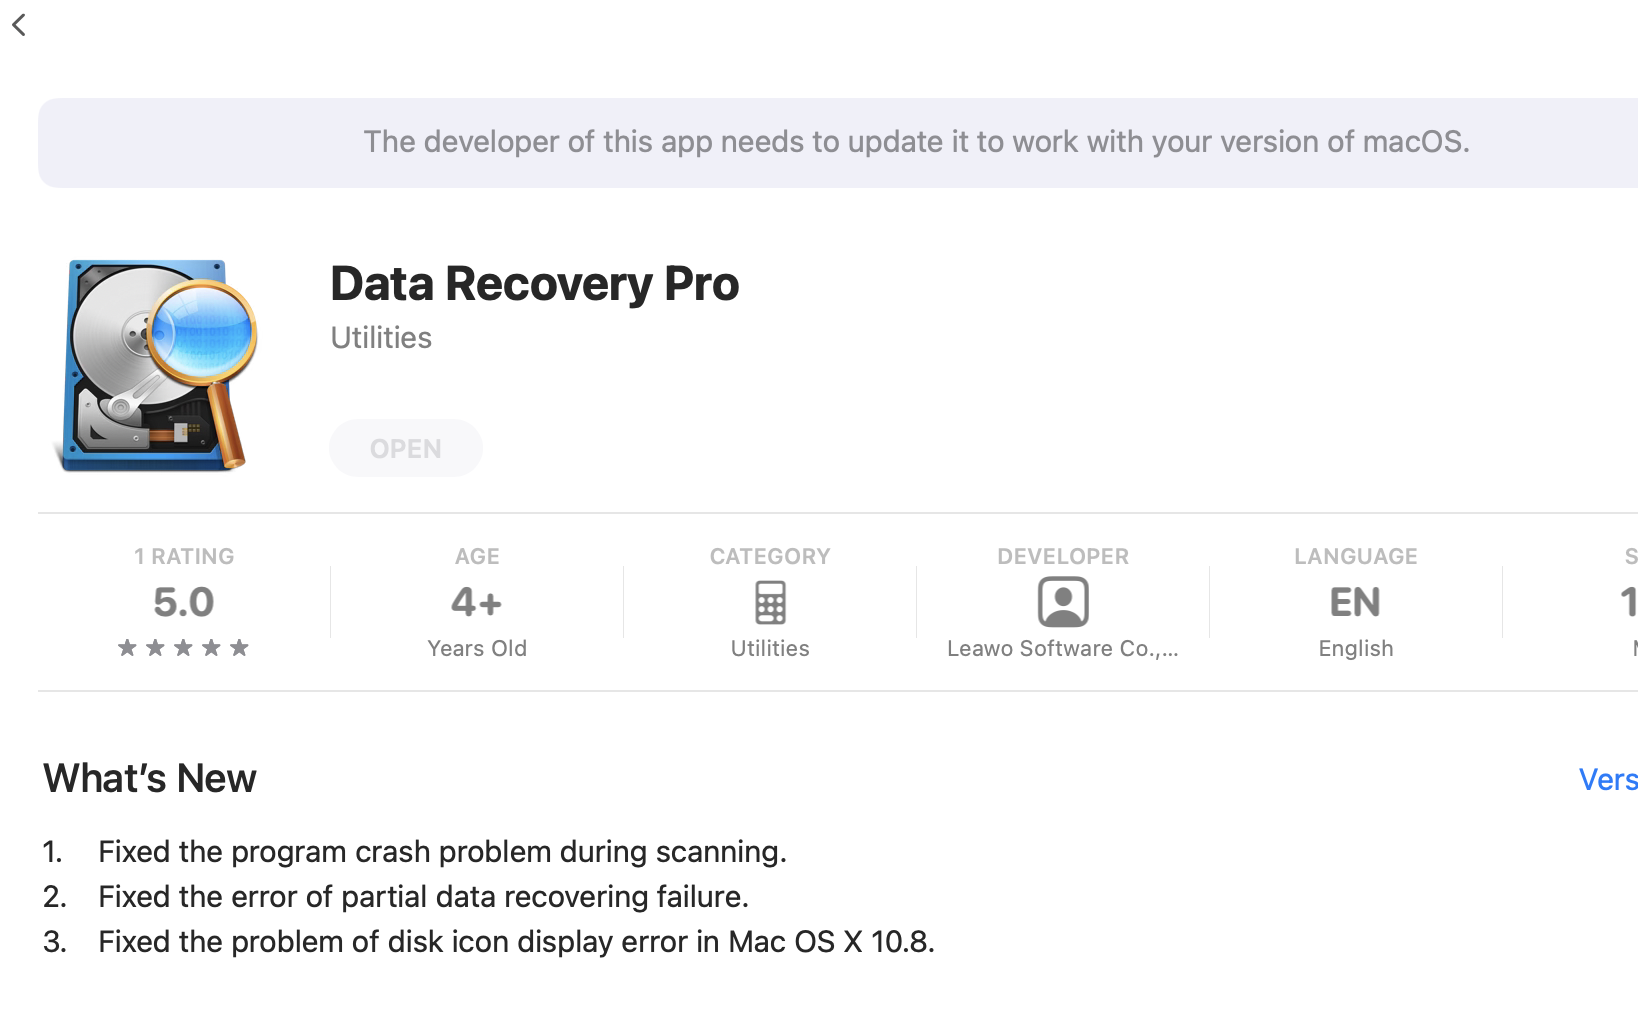This screenshot has height=1032, width=1638.
Task: Click the developer profile silhouette icon
Action: point(1062,601)
